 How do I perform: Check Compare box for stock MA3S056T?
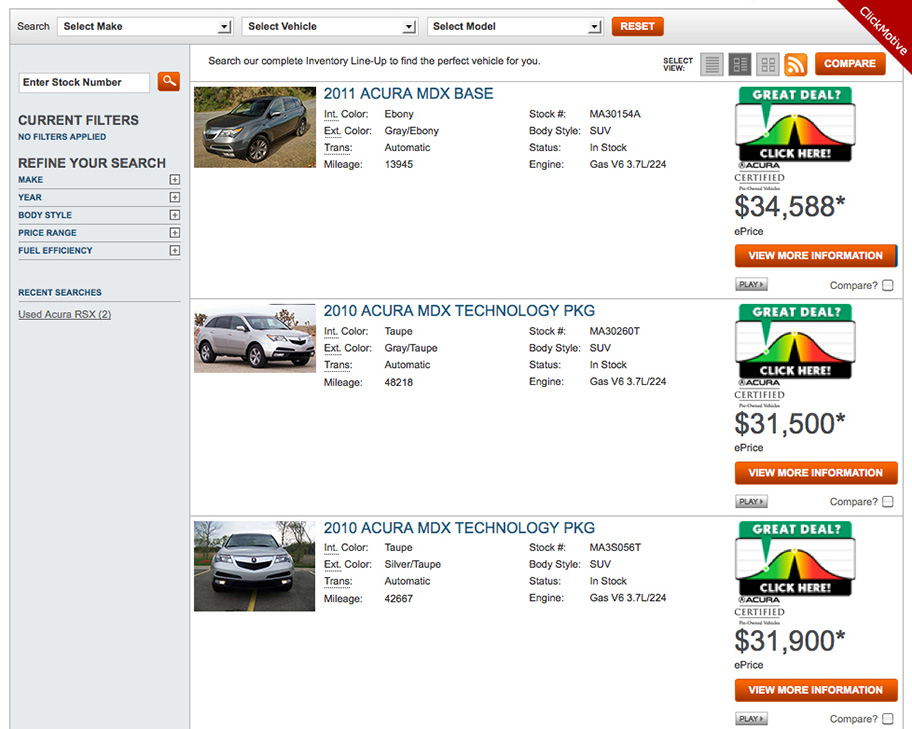pos(888,719)
